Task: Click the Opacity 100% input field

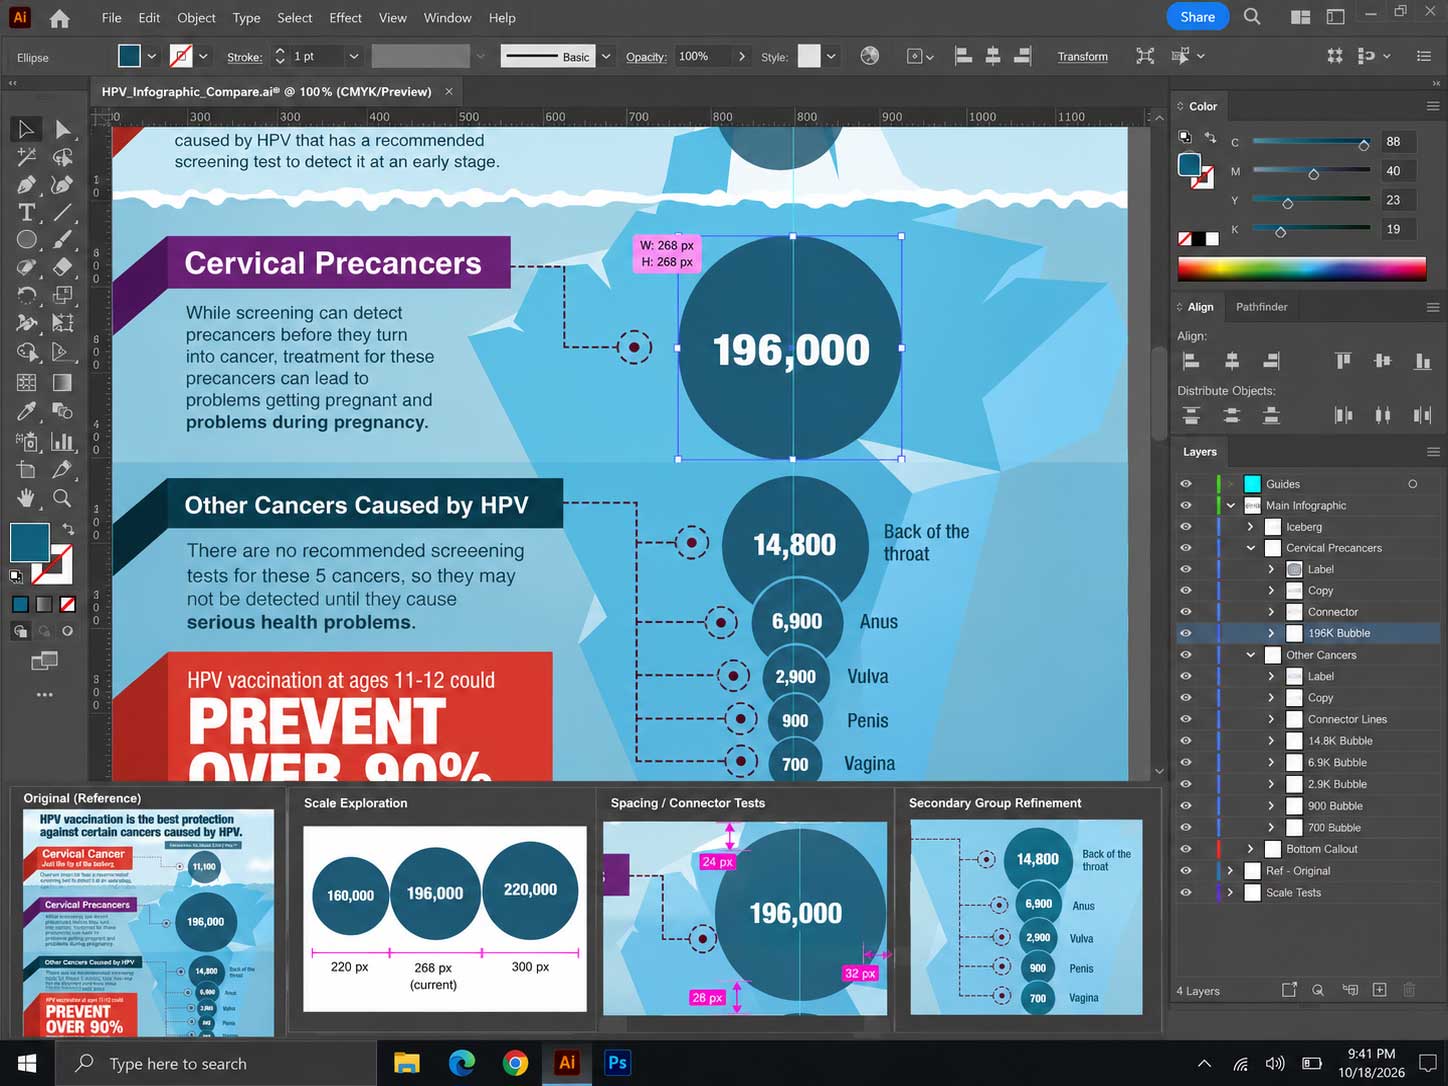Action: pos(703,56)
